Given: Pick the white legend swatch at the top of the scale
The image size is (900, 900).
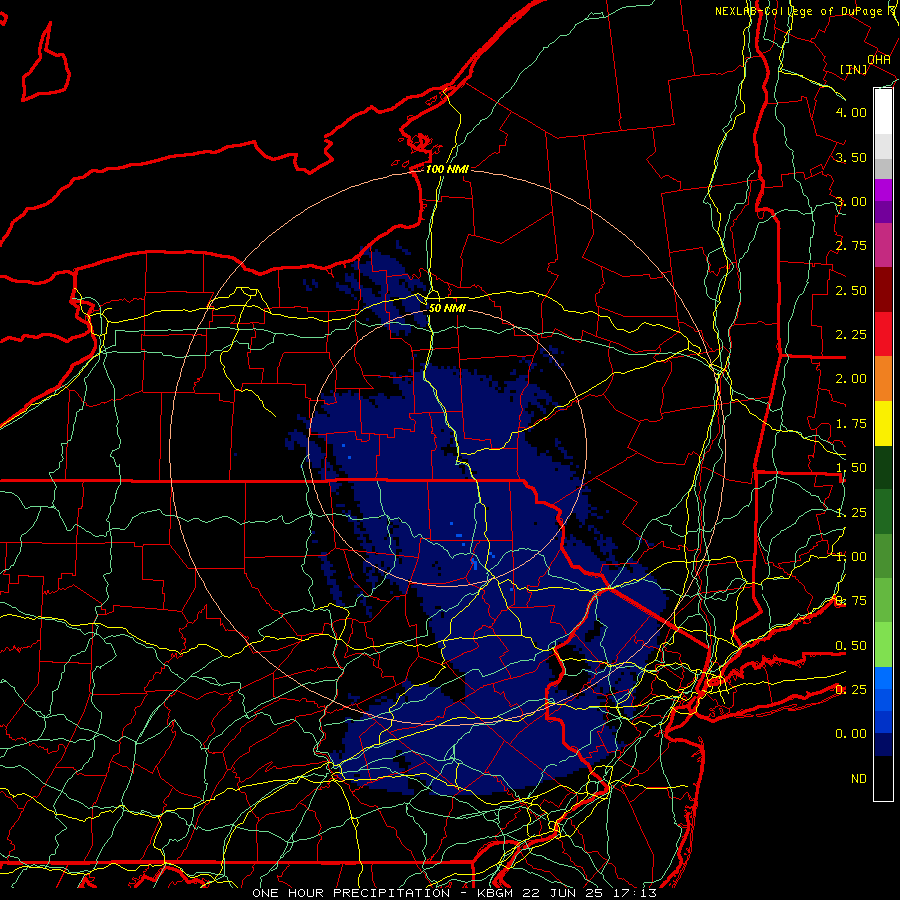Looking at the screenshot, I should (x=883, y=111).
